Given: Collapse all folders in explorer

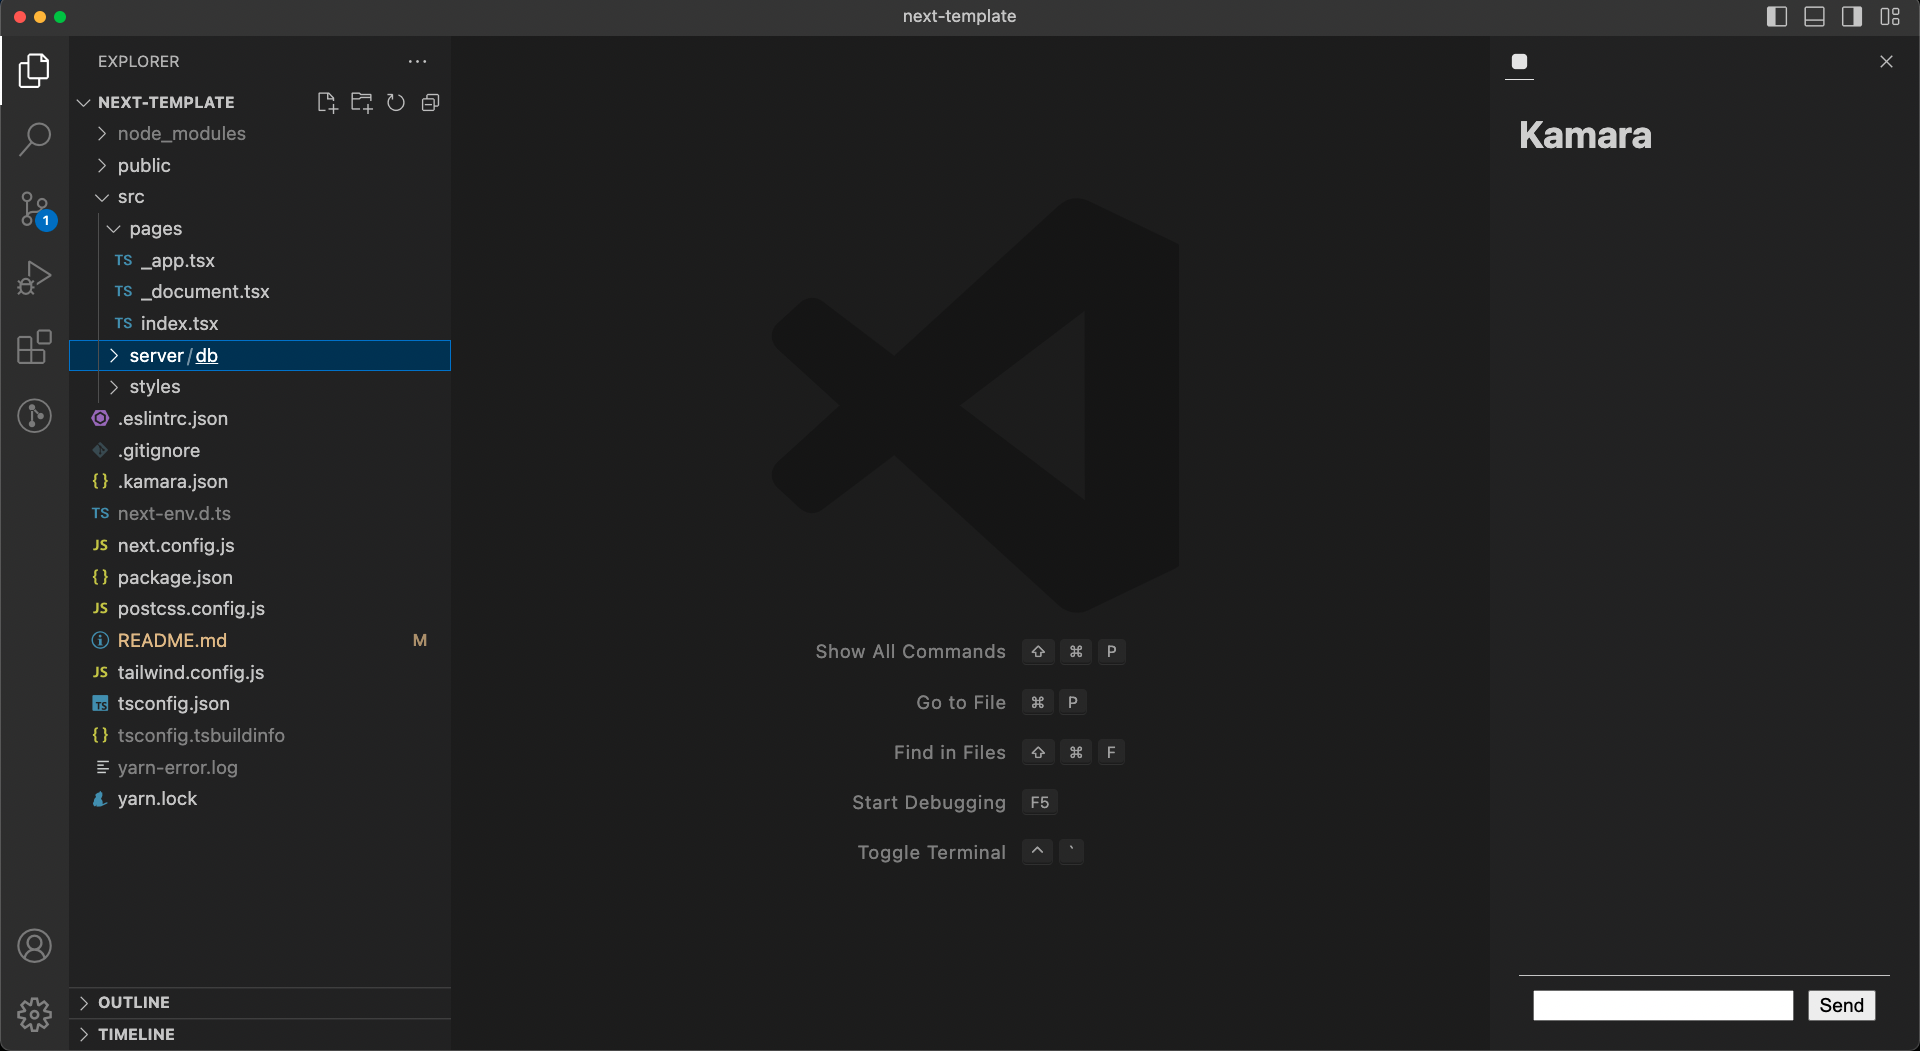Looking at the screenshot, I should coord(430,102).
